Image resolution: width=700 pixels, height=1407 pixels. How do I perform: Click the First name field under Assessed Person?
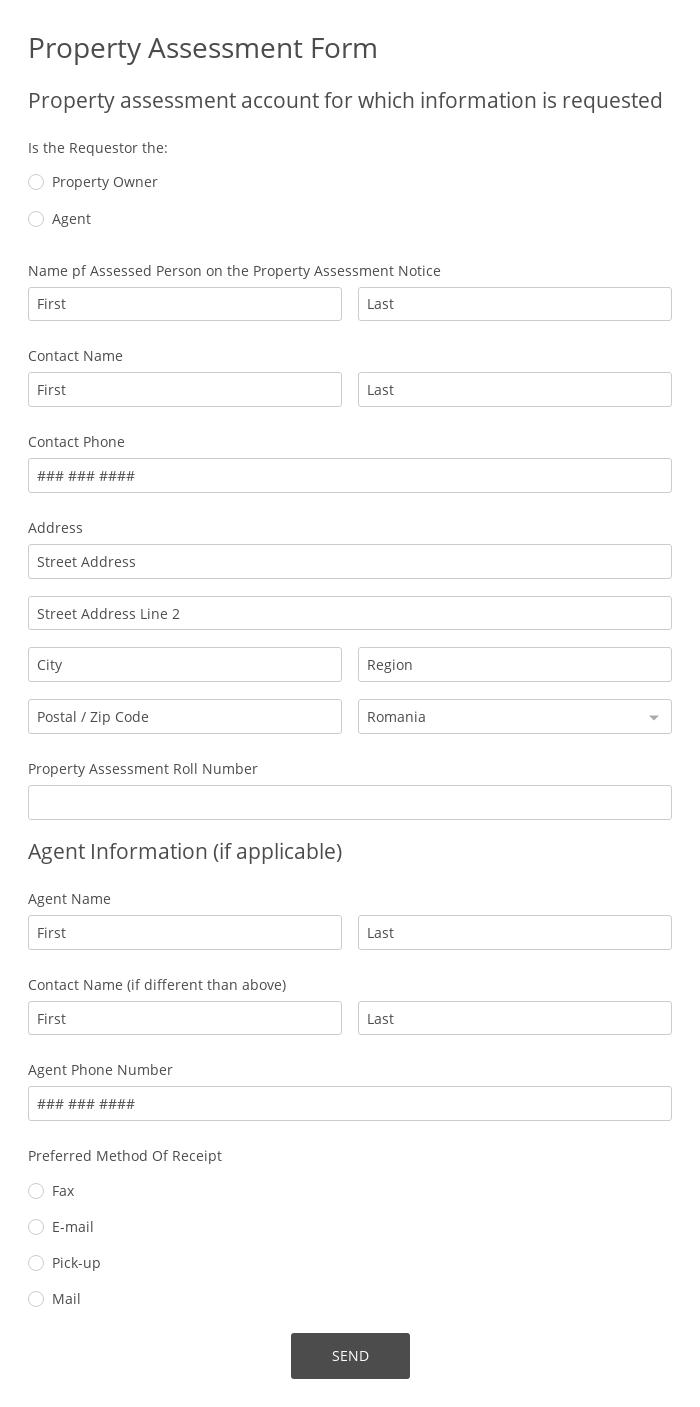185,304
